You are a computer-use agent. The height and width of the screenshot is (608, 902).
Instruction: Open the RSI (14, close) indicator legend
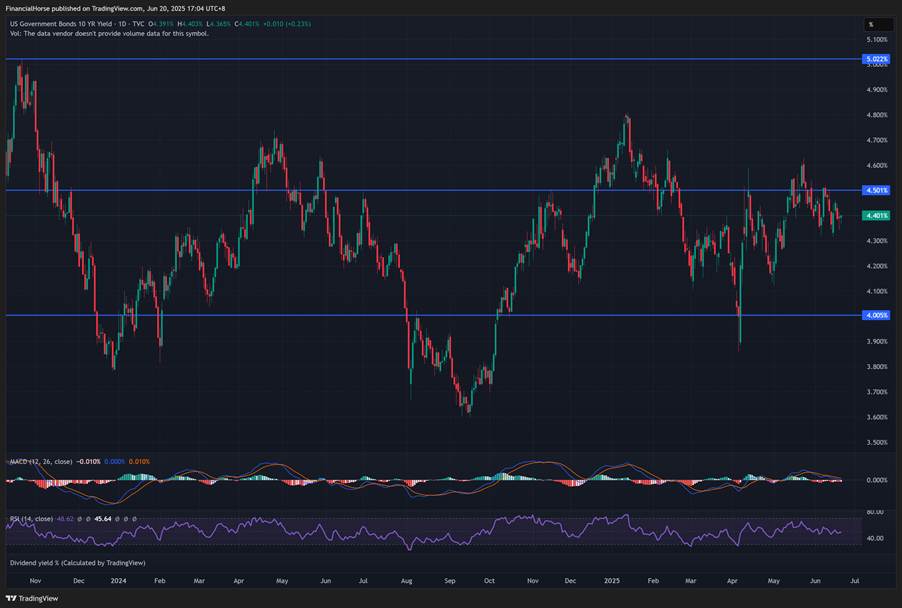[32, 519]
